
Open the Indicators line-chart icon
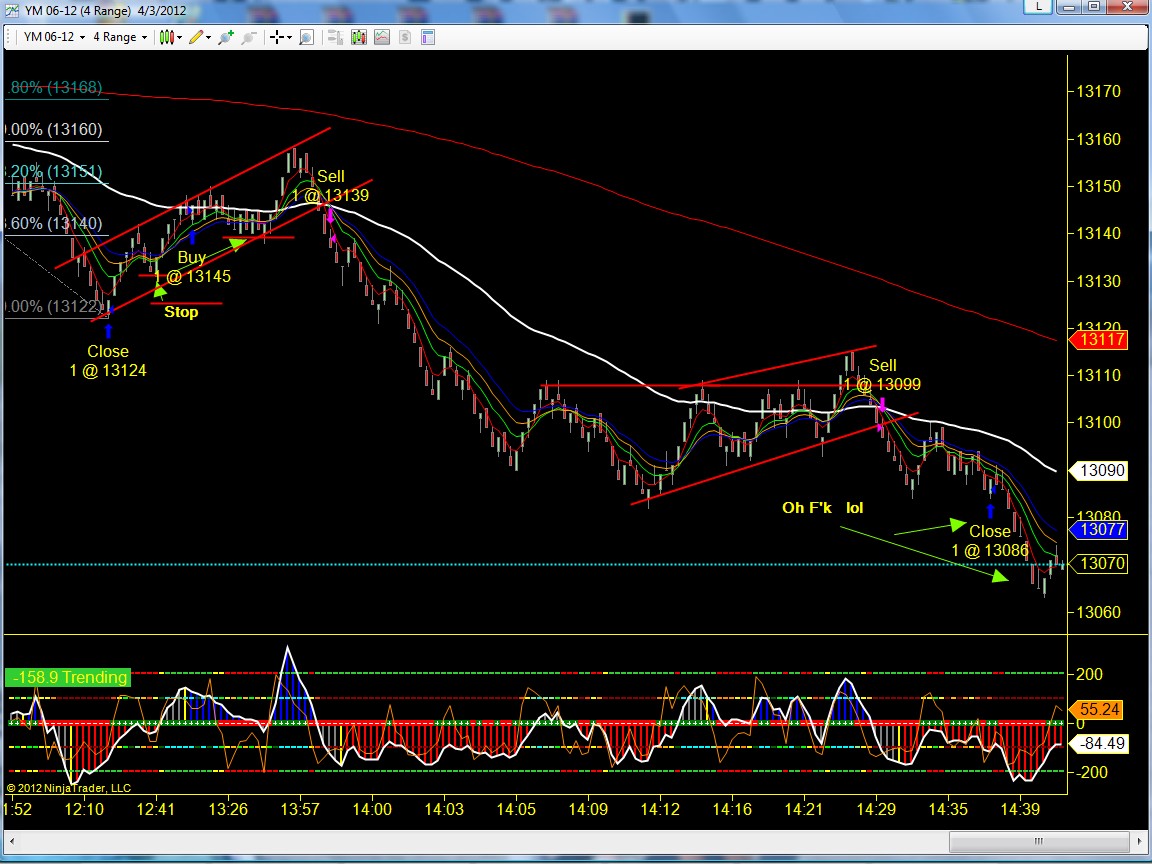point(382,37)
